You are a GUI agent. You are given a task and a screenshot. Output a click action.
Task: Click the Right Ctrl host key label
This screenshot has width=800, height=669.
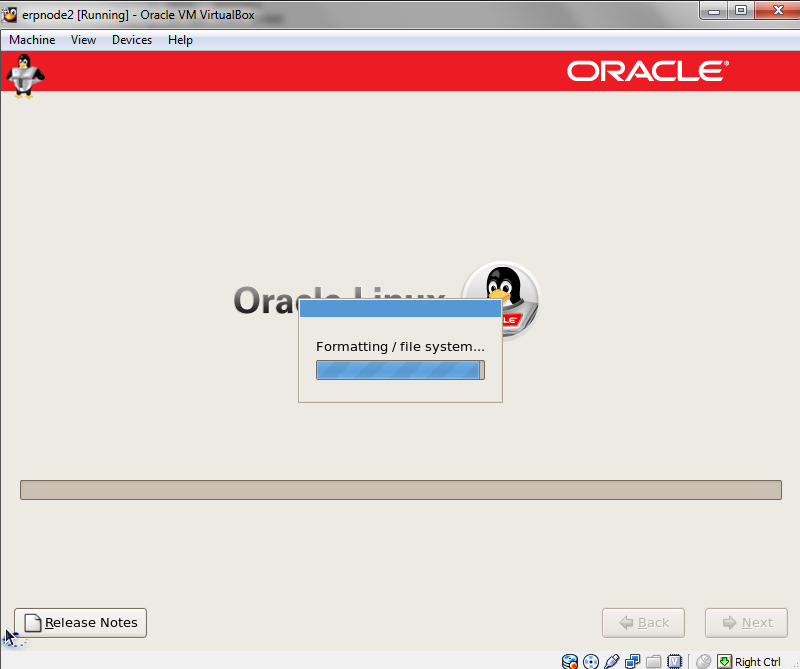point(758,662)
